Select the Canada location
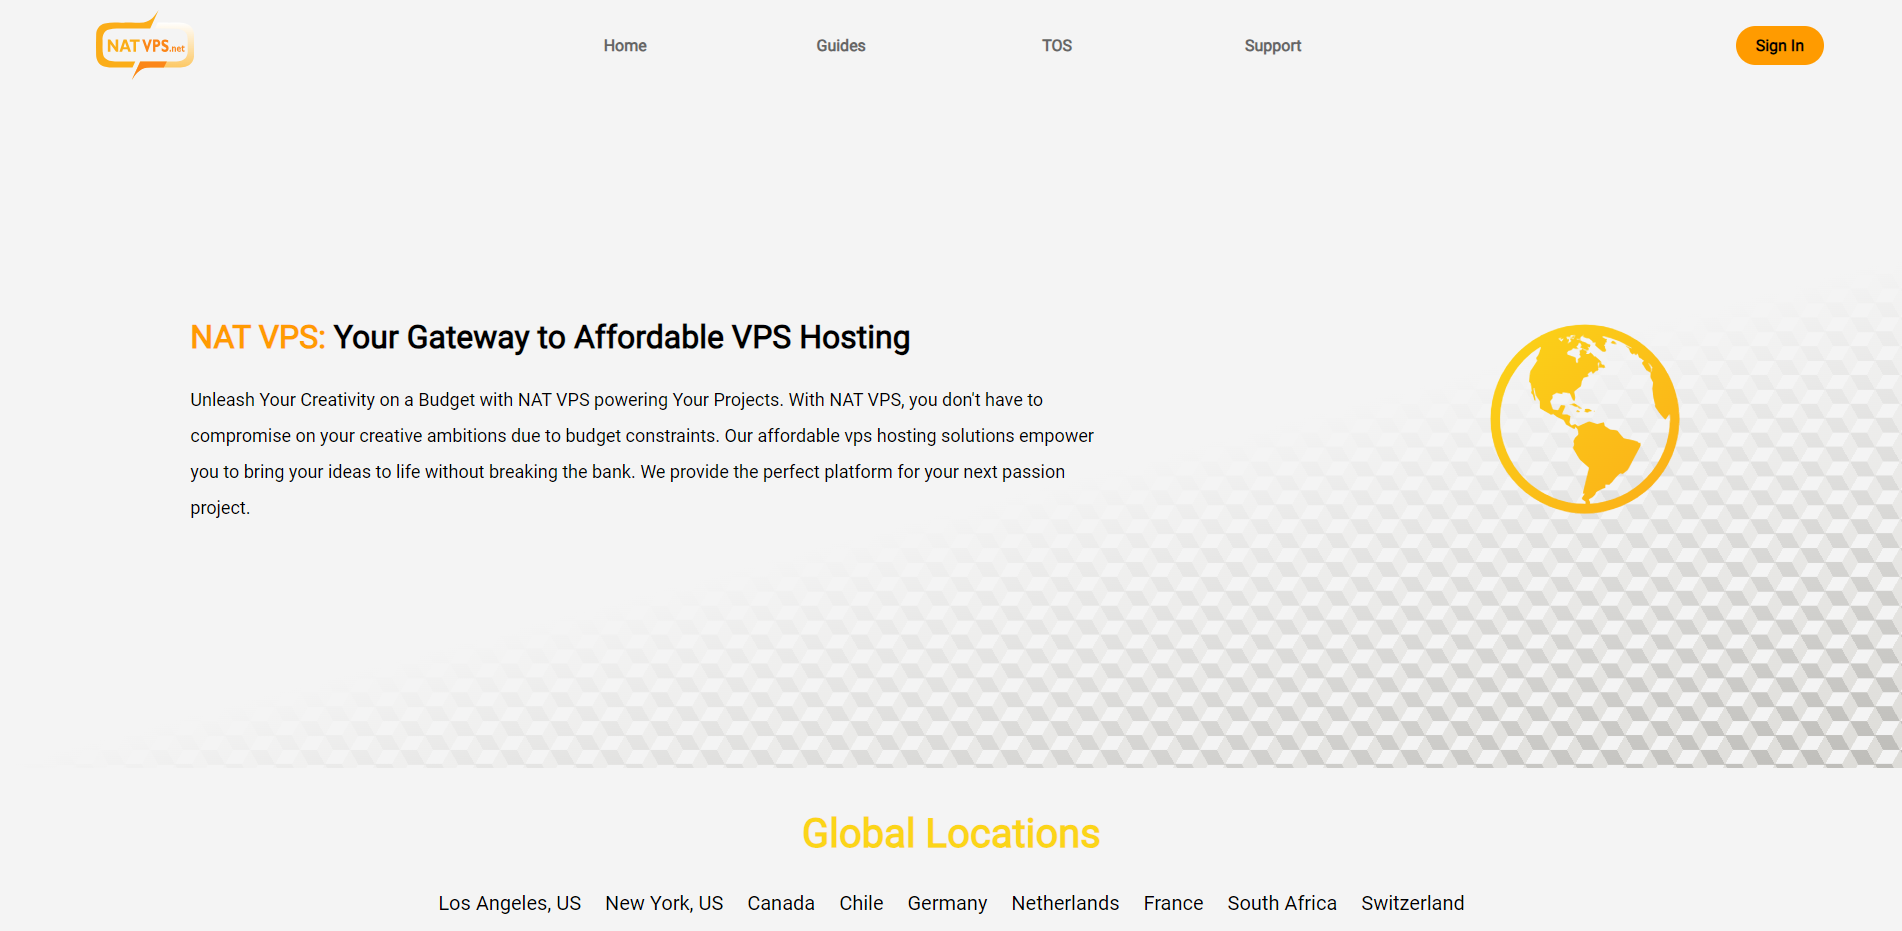 click(x=781, y=903)
